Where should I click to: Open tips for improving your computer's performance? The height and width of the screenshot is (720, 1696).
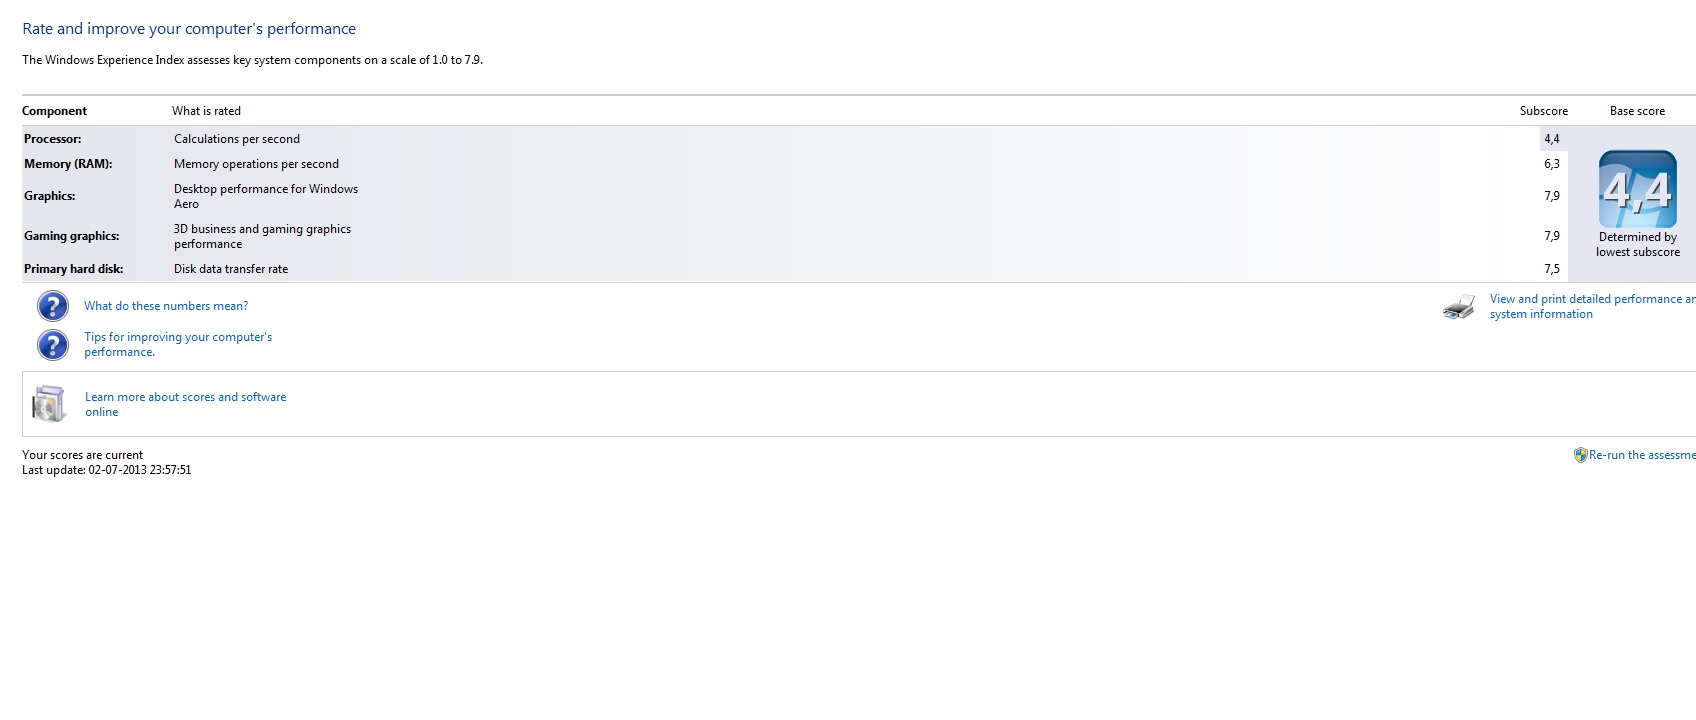tap(178, 345)
